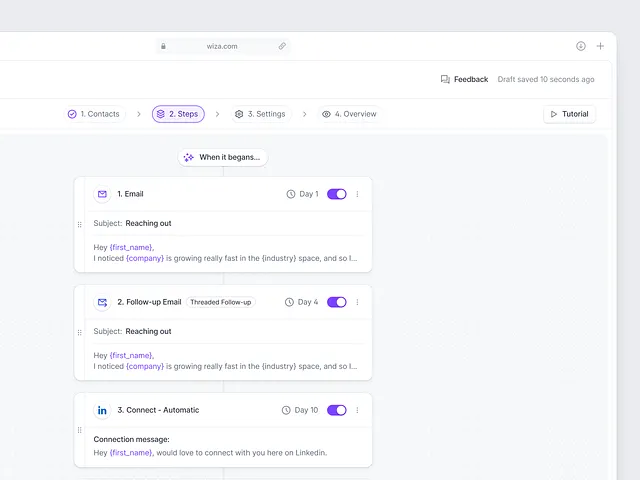Open Follow-up Email three-dot options menu
Image resolution: width=640 pixels, height=480 pixels.
[357, 302]
